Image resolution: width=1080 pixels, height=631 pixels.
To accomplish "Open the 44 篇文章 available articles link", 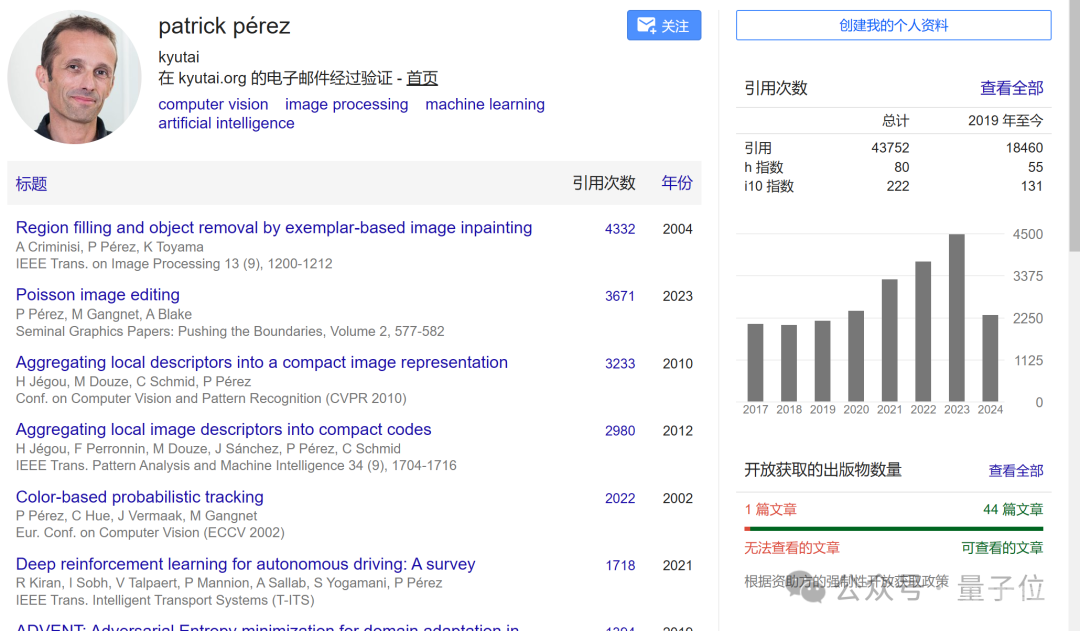I will tap(1012, 509).
